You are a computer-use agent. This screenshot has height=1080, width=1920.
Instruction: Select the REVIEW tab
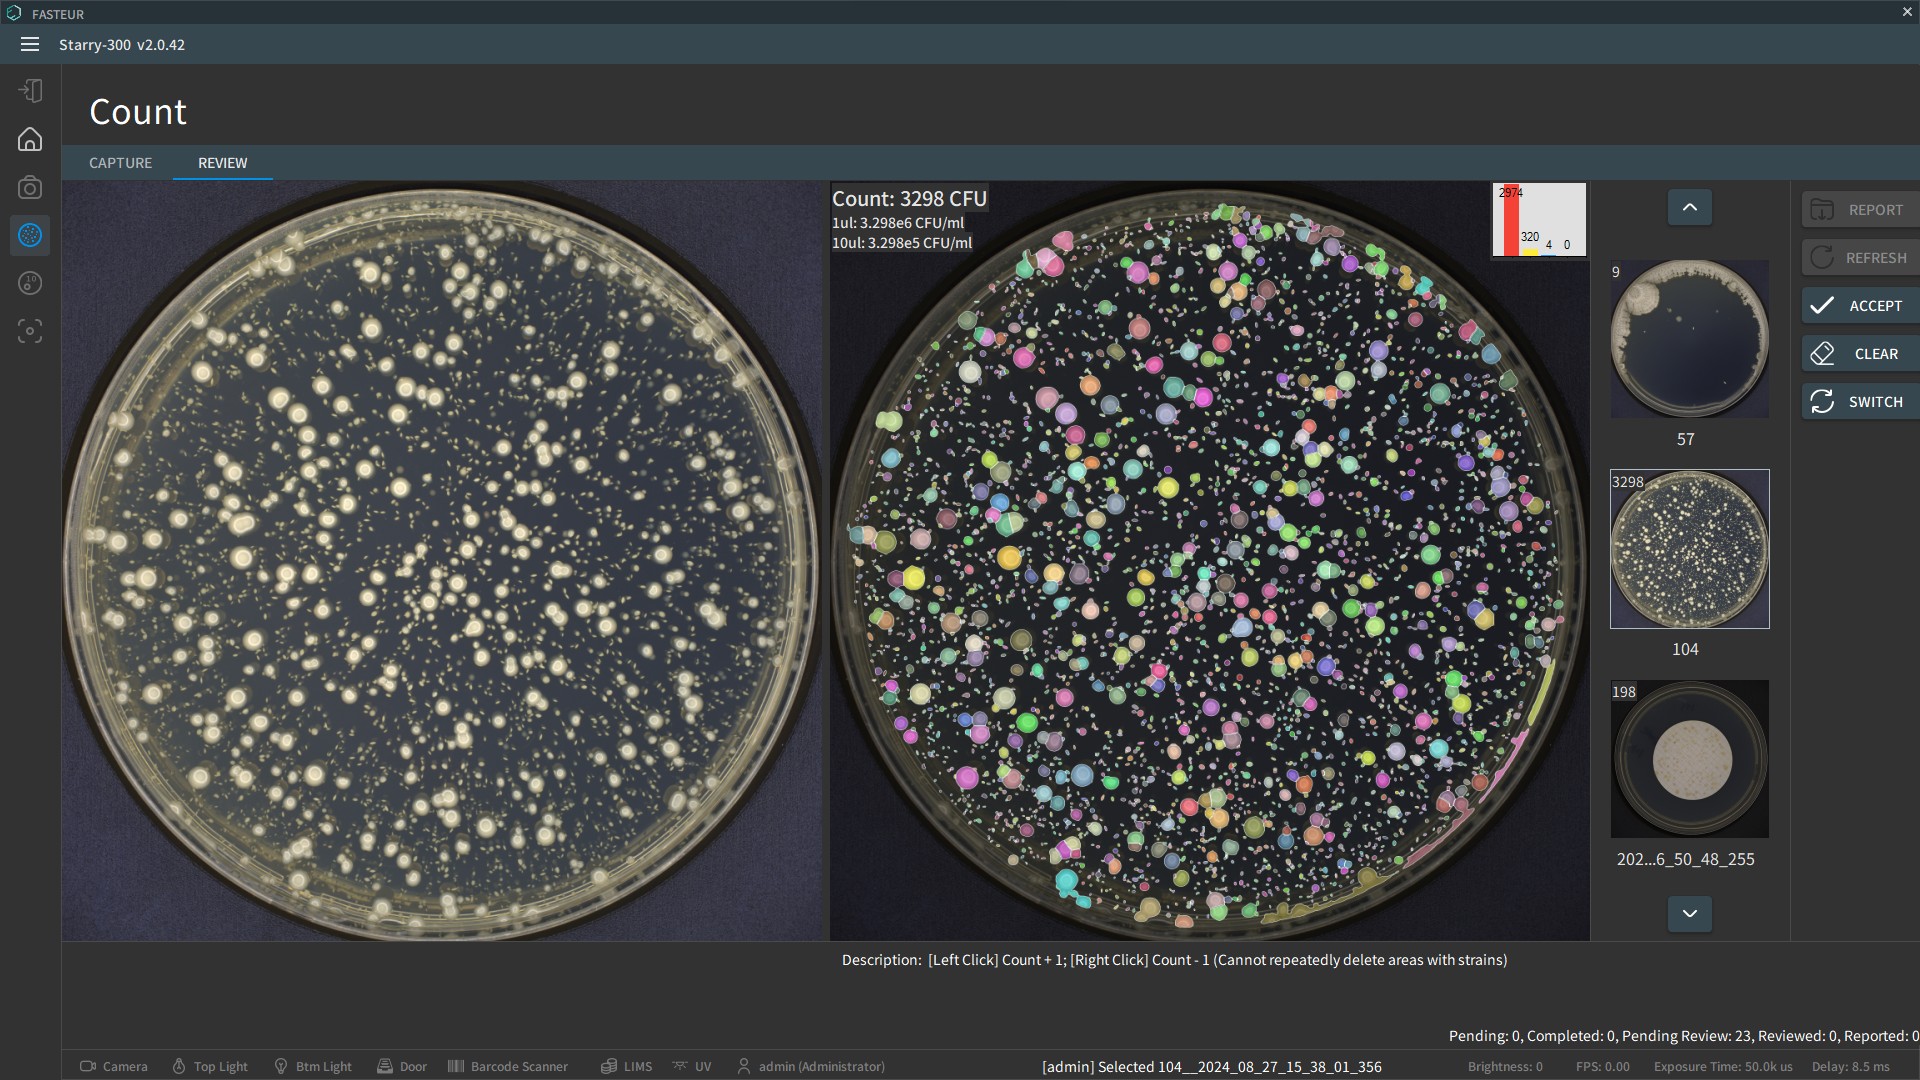[222, 163]
